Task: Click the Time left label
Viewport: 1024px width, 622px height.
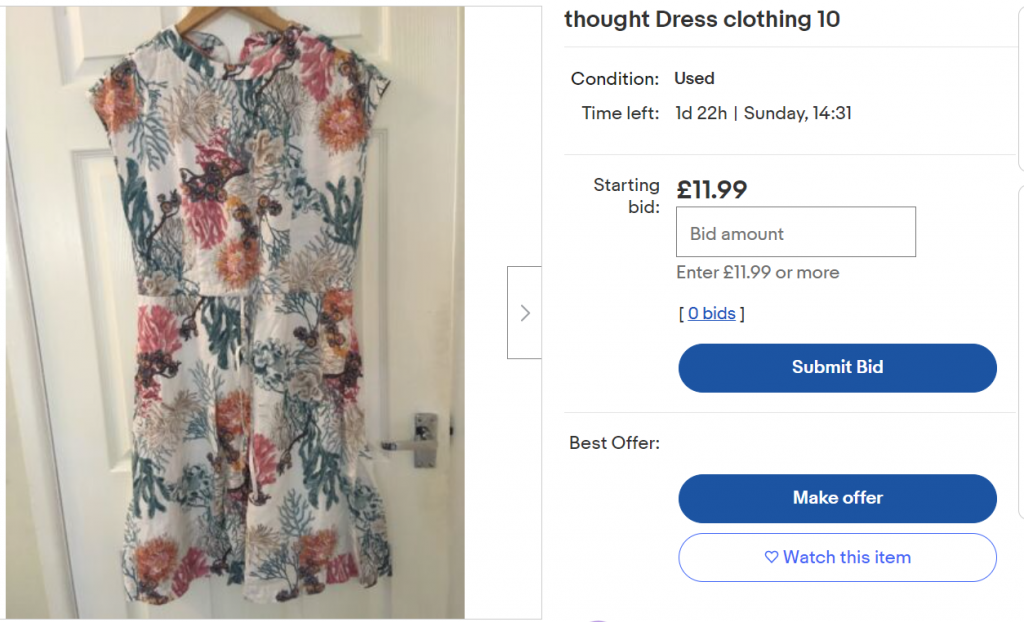Action: tap(620, 113)
